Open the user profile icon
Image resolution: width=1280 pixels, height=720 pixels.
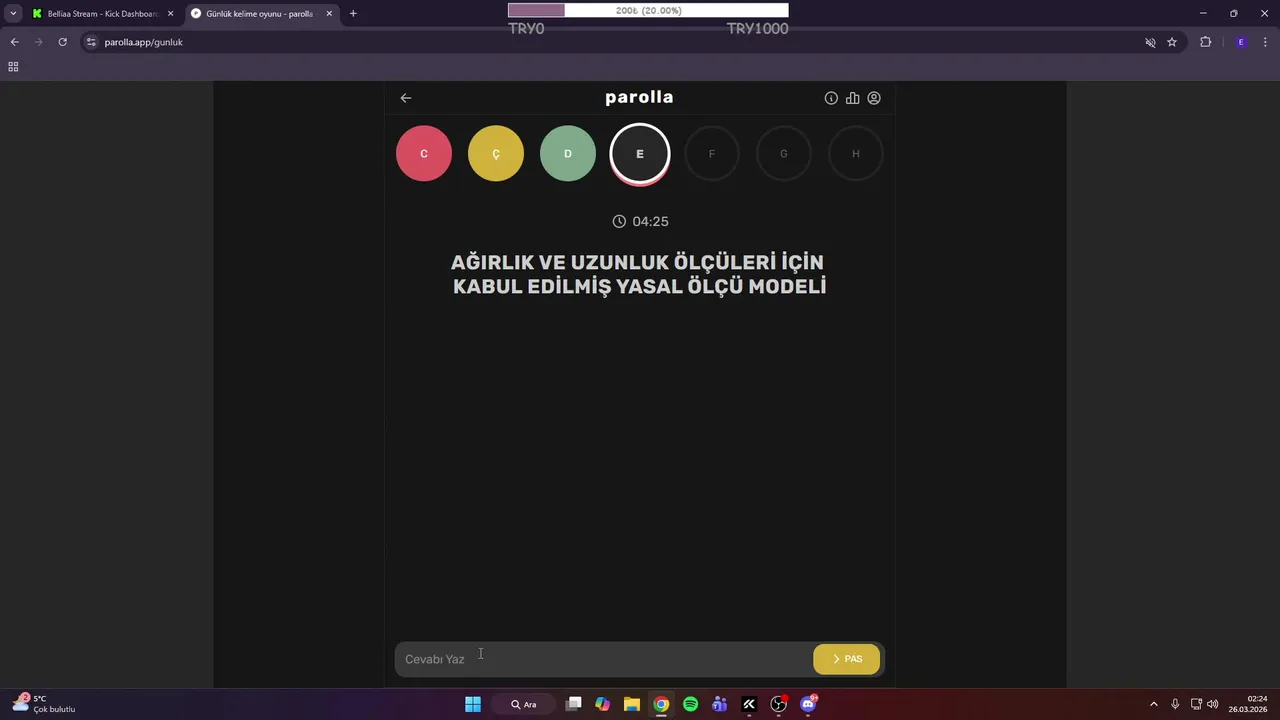874,98
